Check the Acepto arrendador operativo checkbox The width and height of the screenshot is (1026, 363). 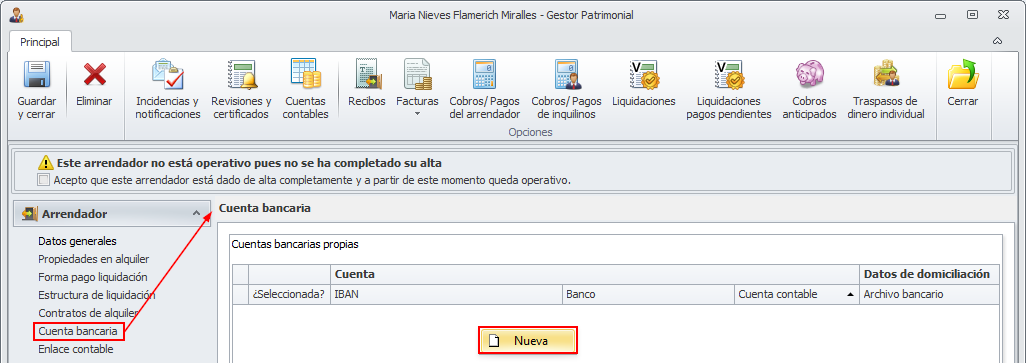point(43,180)
